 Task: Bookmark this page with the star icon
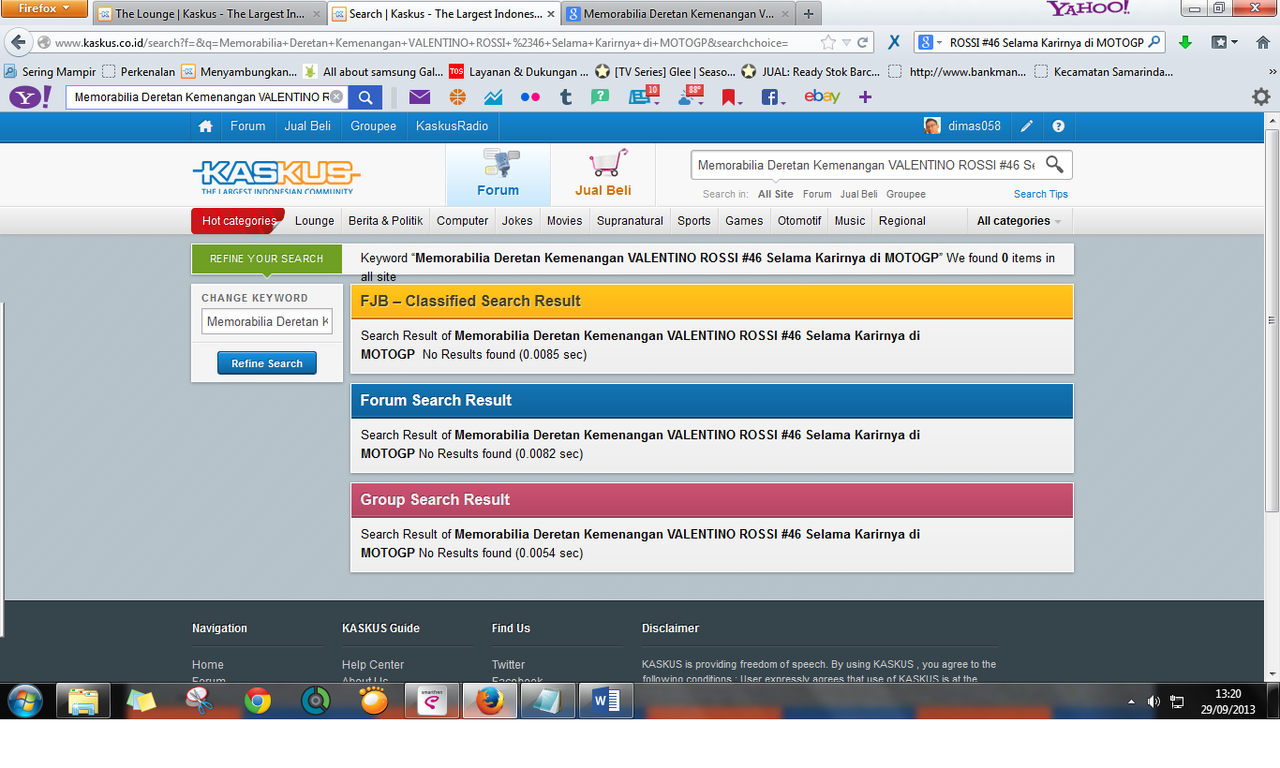point(828,43)
